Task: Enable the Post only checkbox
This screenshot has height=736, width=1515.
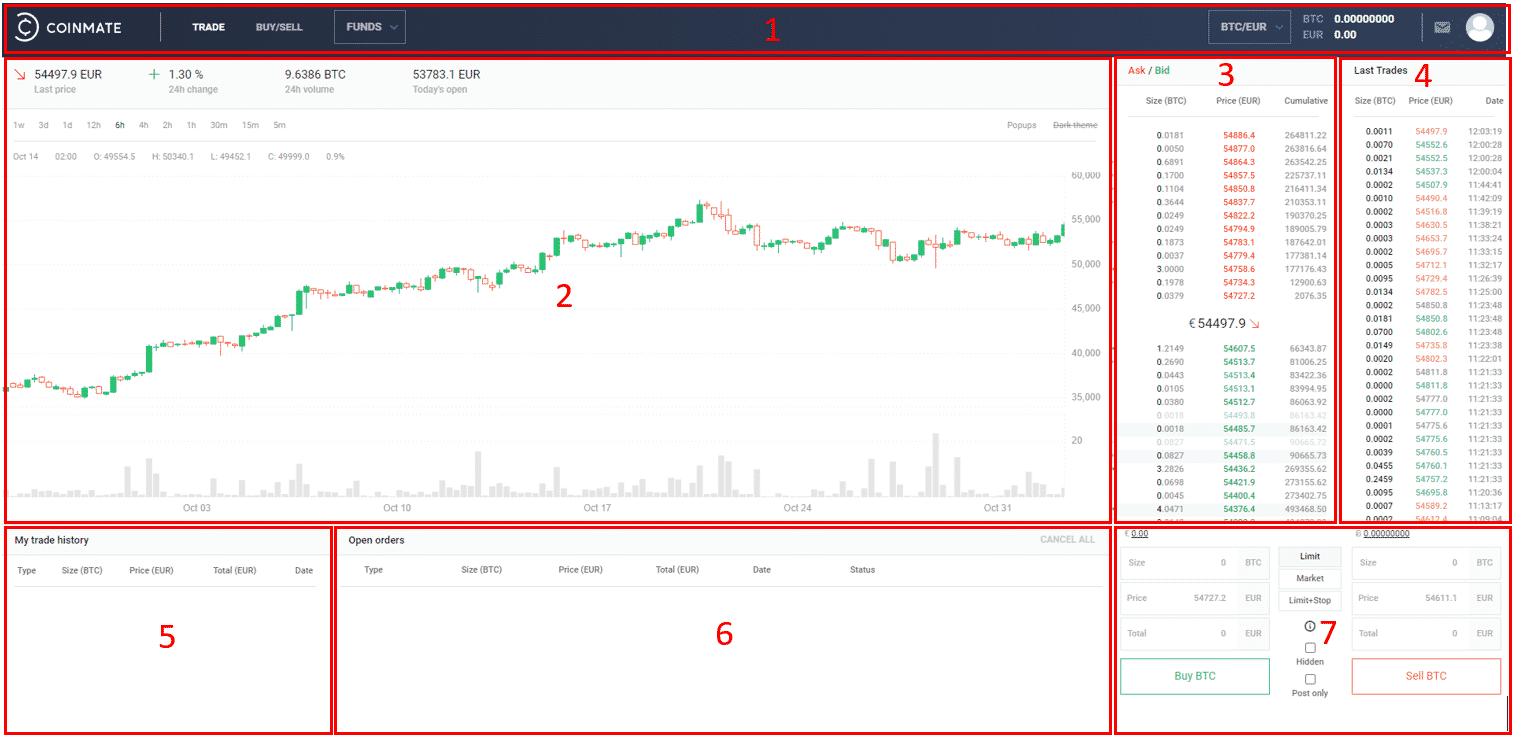Action: point(1310,680)
